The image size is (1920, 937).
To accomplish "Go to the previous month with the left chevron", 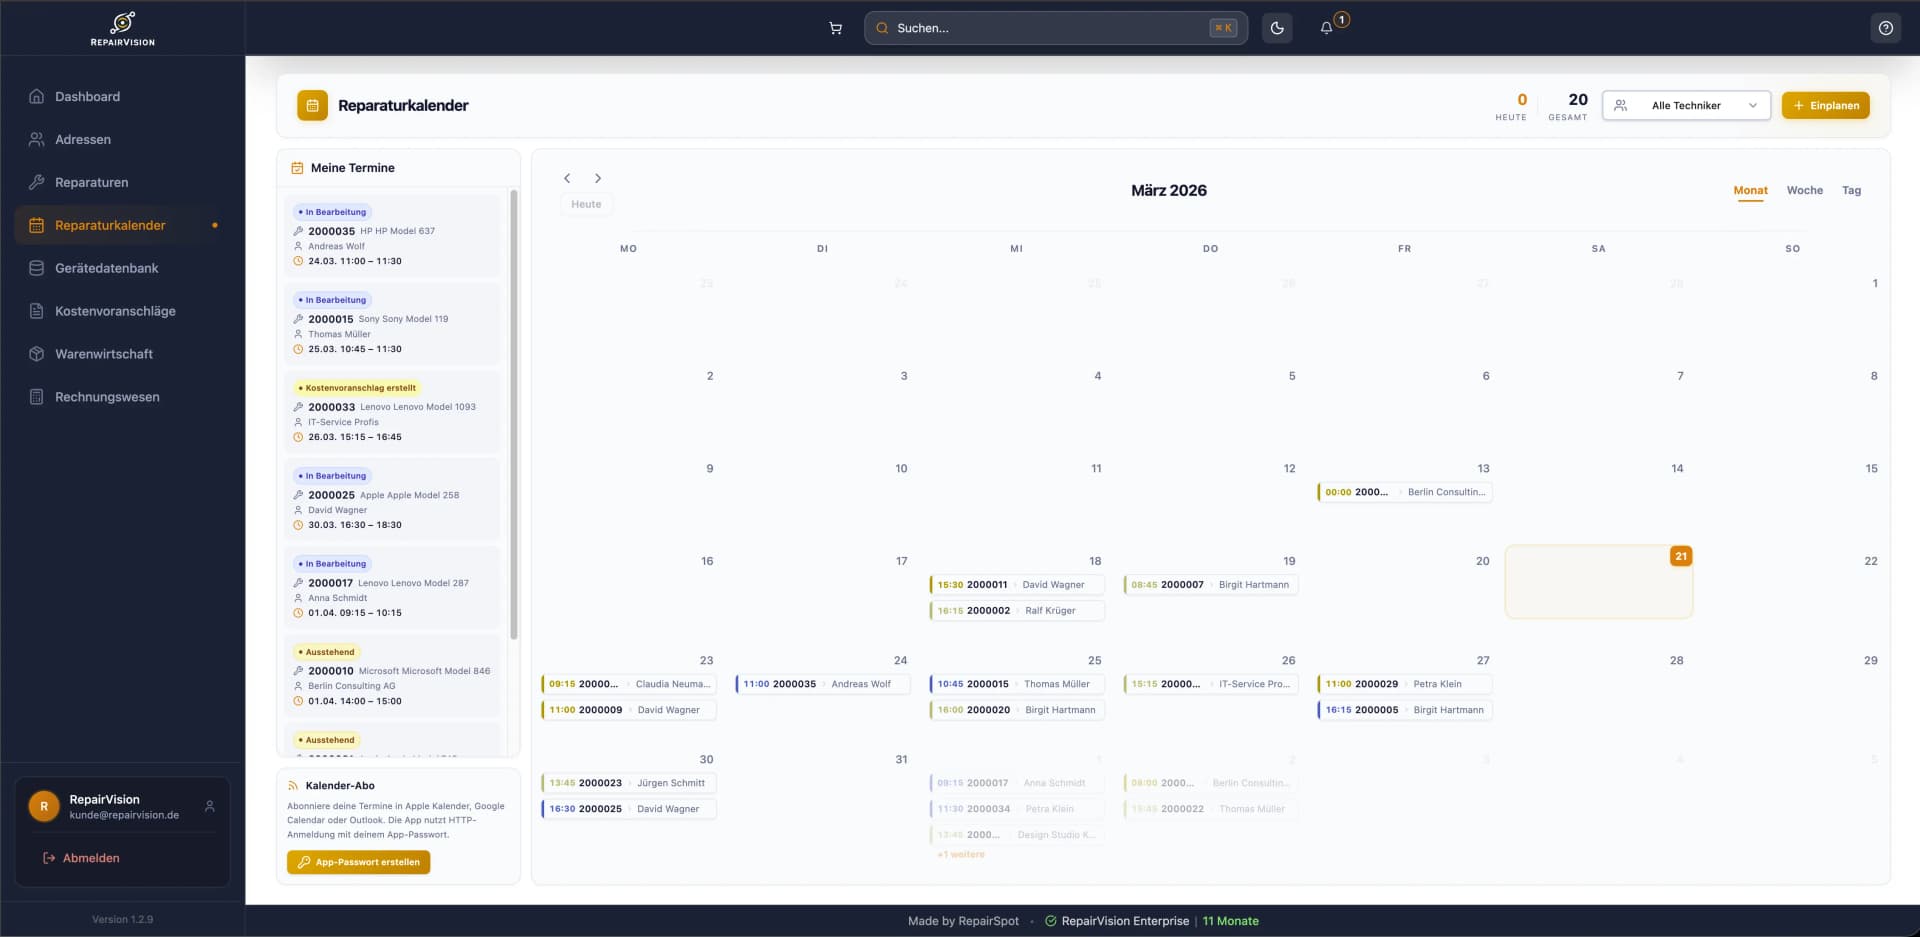I will 567,178.
